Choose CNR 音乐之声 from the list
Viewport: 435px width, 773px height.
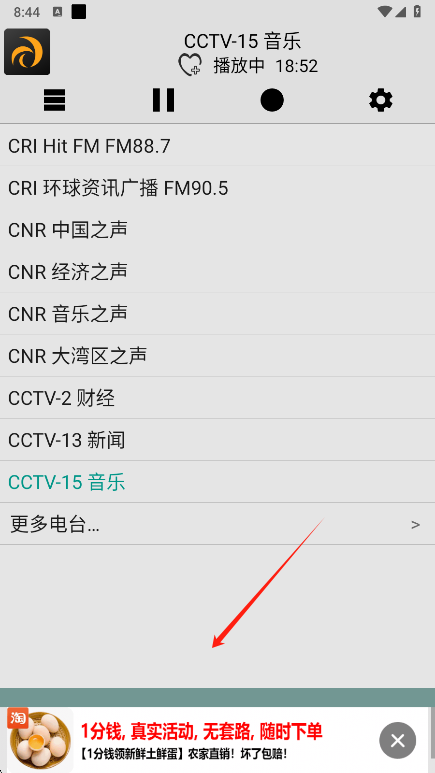pos(218,314)
